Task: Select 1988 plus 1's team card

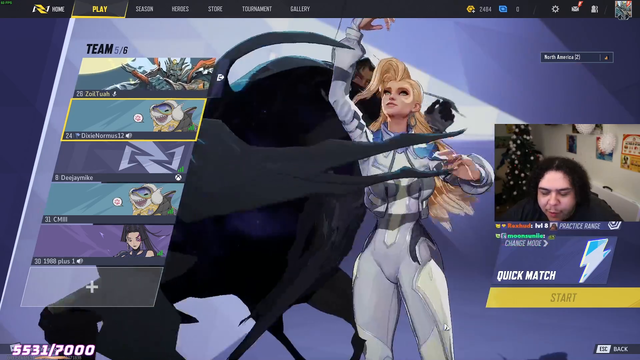Action: pos(102,245)
